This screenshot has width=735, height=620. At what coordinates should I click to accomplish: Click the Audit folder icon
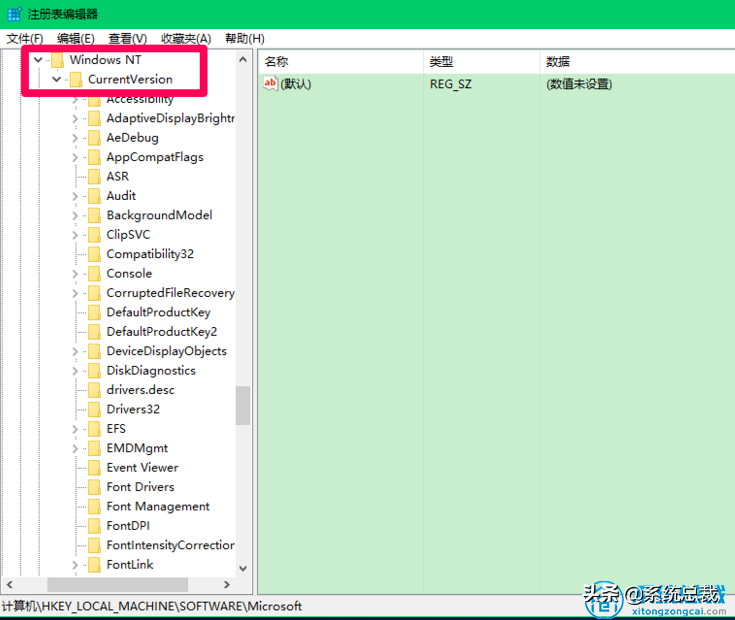(94, 196)
